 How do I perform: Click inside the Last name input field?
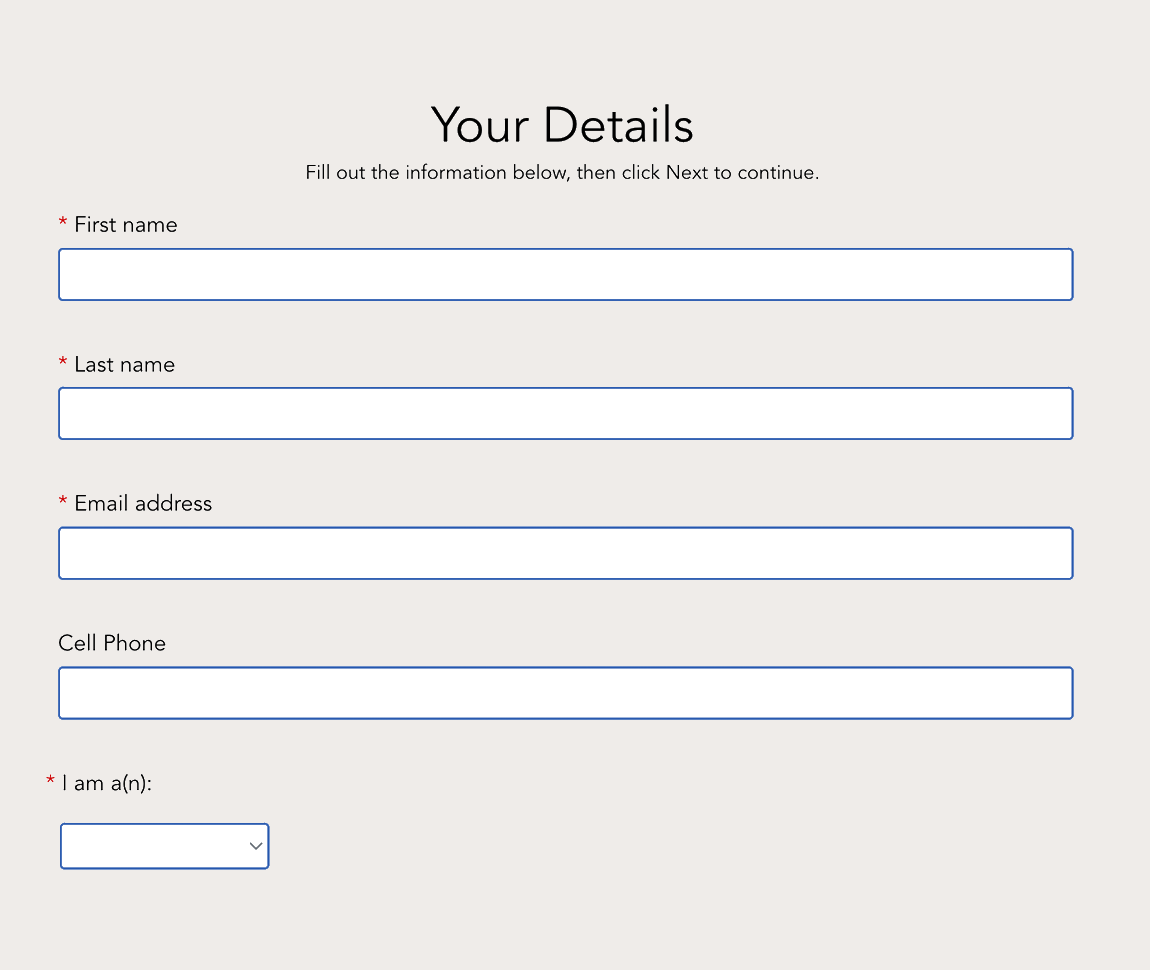click(x=565, y=413)
